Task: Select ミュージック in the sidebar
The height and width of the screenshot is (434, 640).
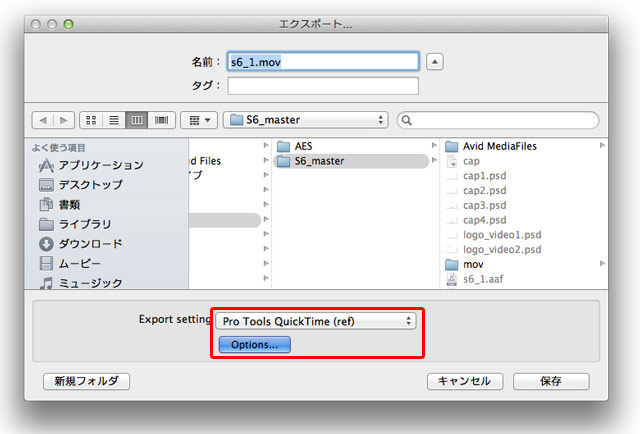Action: [x=80, y=283]
